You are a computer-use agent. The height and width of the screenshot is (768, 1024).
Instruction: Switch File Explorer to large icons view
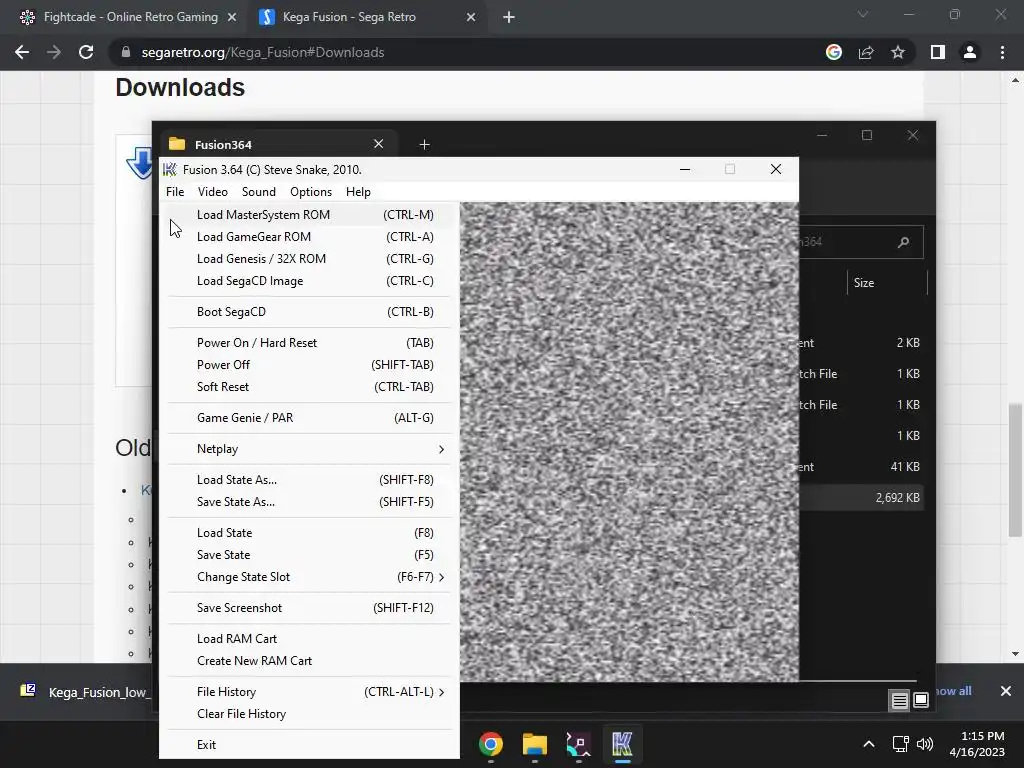click(x=921, y=700)
